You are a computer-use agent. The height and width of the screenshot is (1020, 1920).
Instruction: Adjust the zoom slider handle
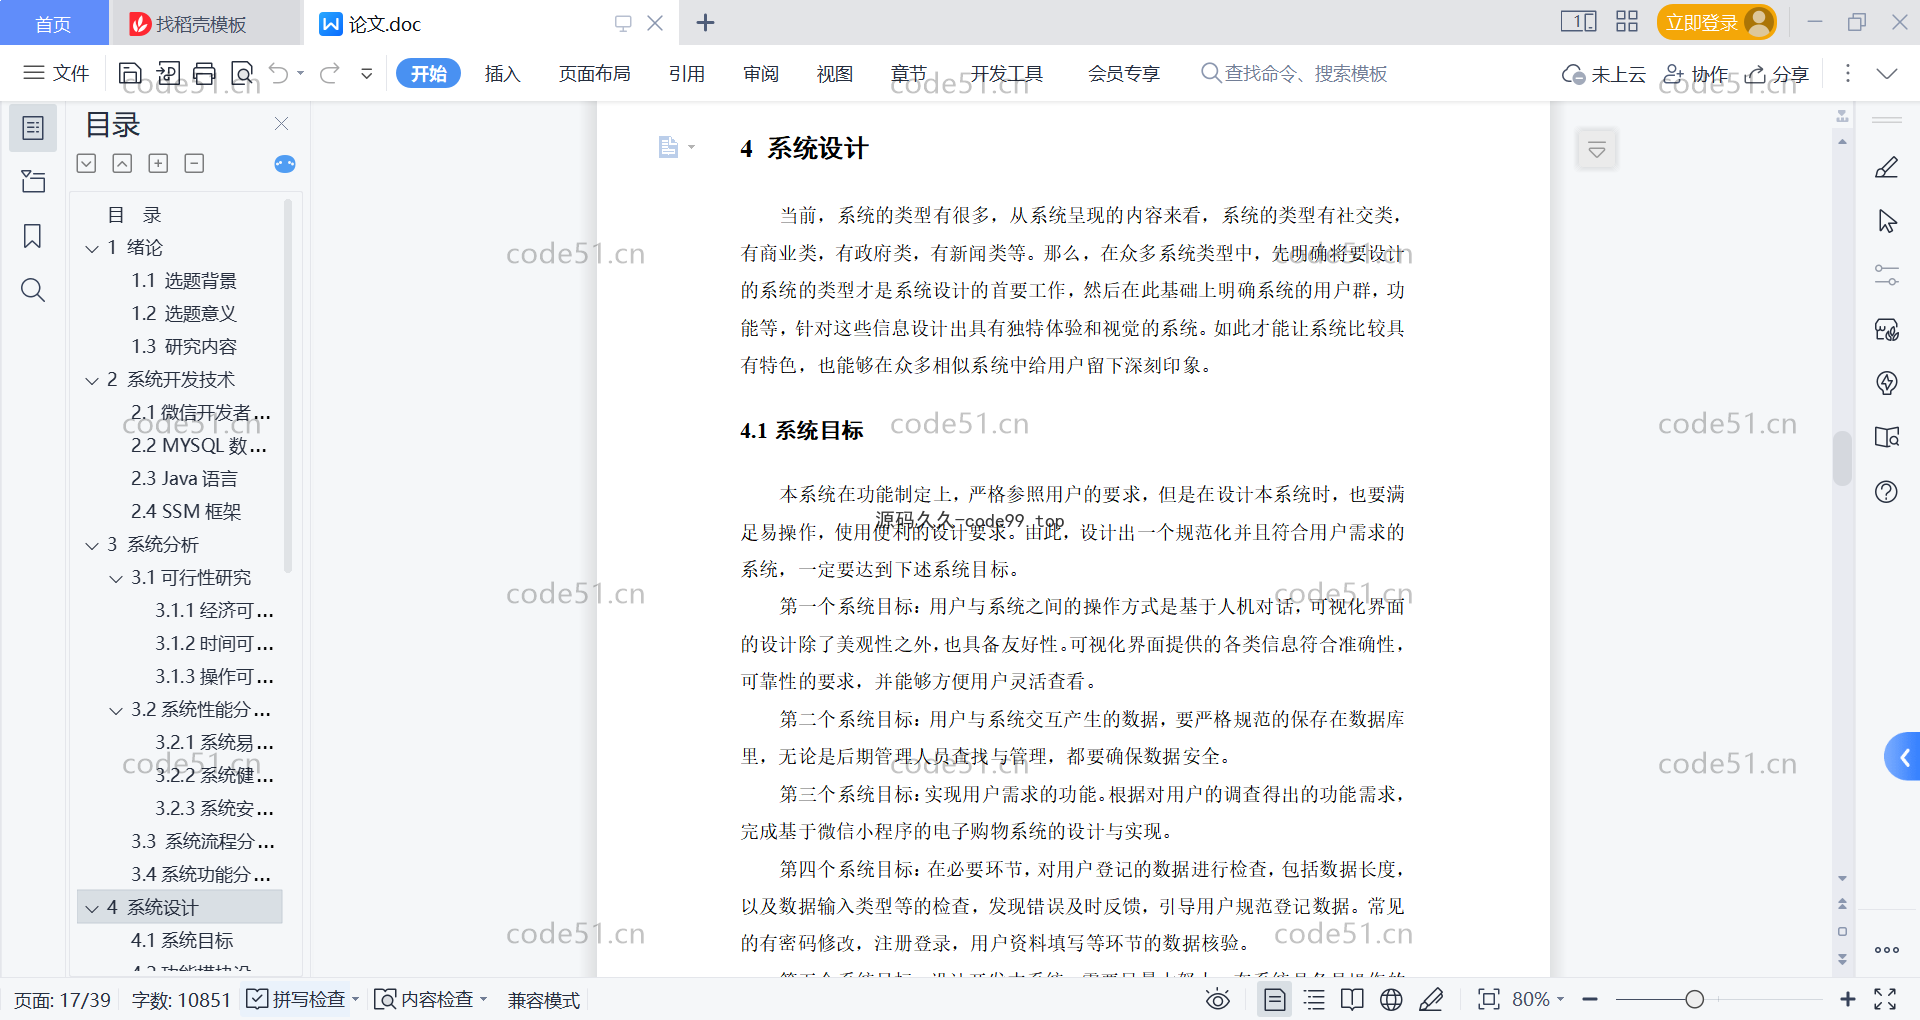tap(1694, 999)
